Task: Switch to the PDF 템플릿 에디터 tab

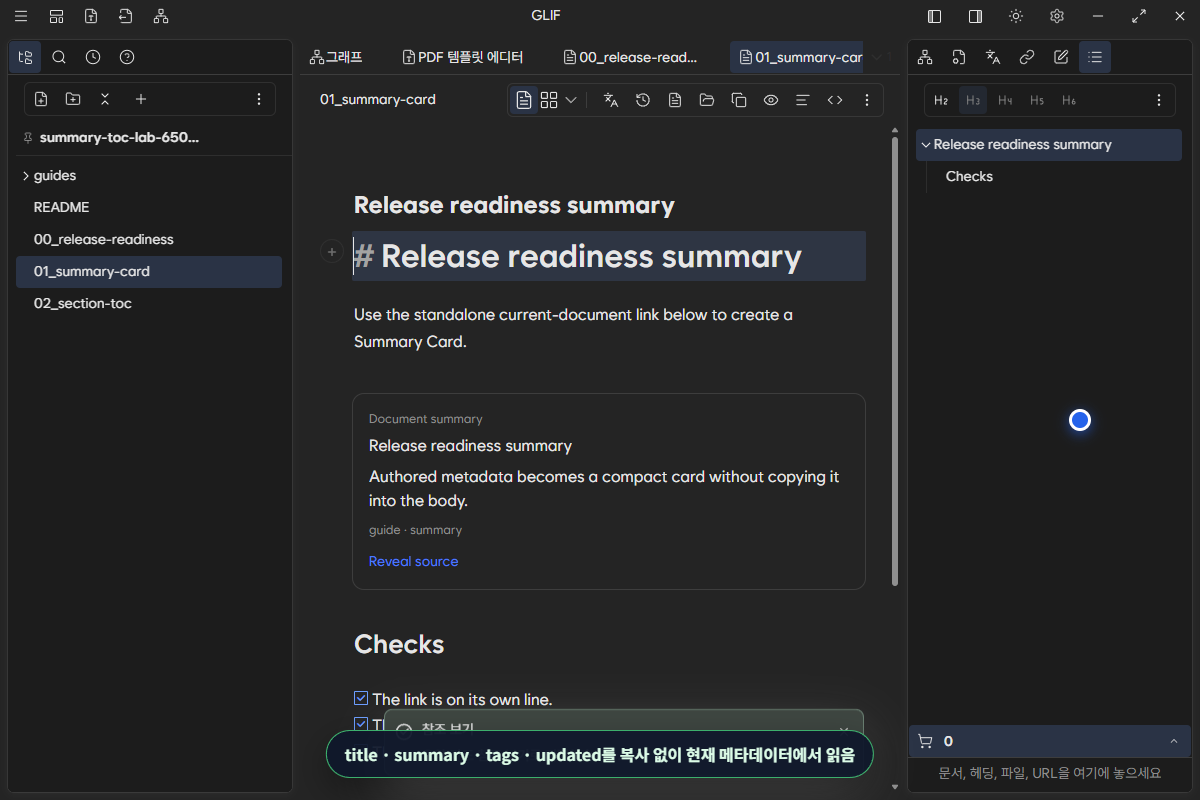Action: point(463,57)
